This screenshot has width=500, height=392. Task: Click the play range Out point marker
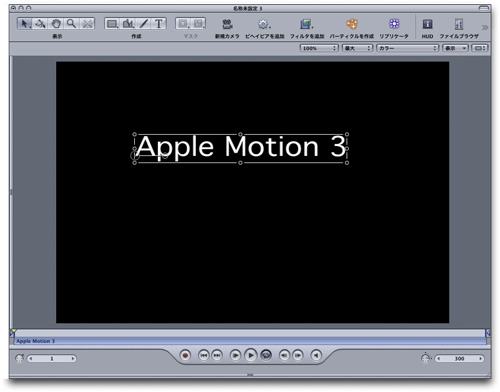point(488,332)
